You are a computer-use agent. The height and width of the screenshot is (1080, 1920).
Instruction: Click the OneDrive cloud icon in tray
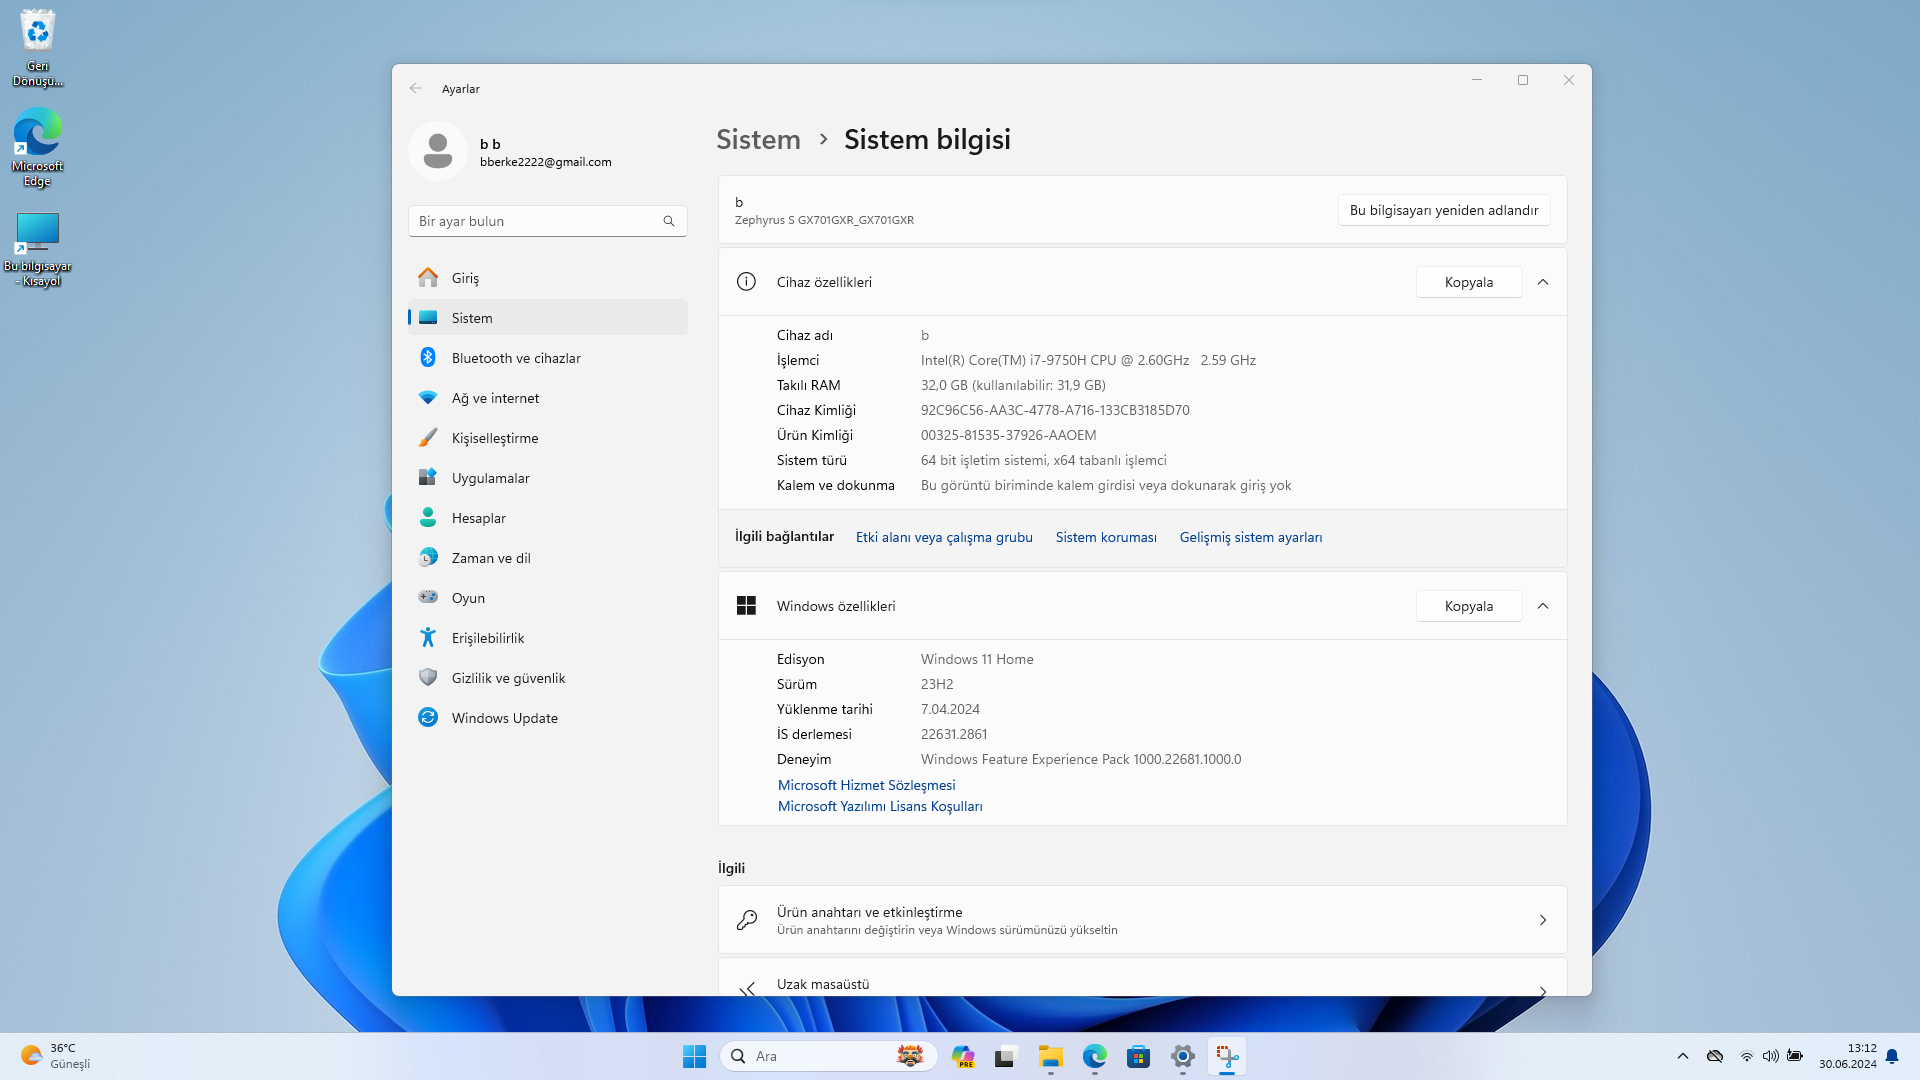1715,1056
